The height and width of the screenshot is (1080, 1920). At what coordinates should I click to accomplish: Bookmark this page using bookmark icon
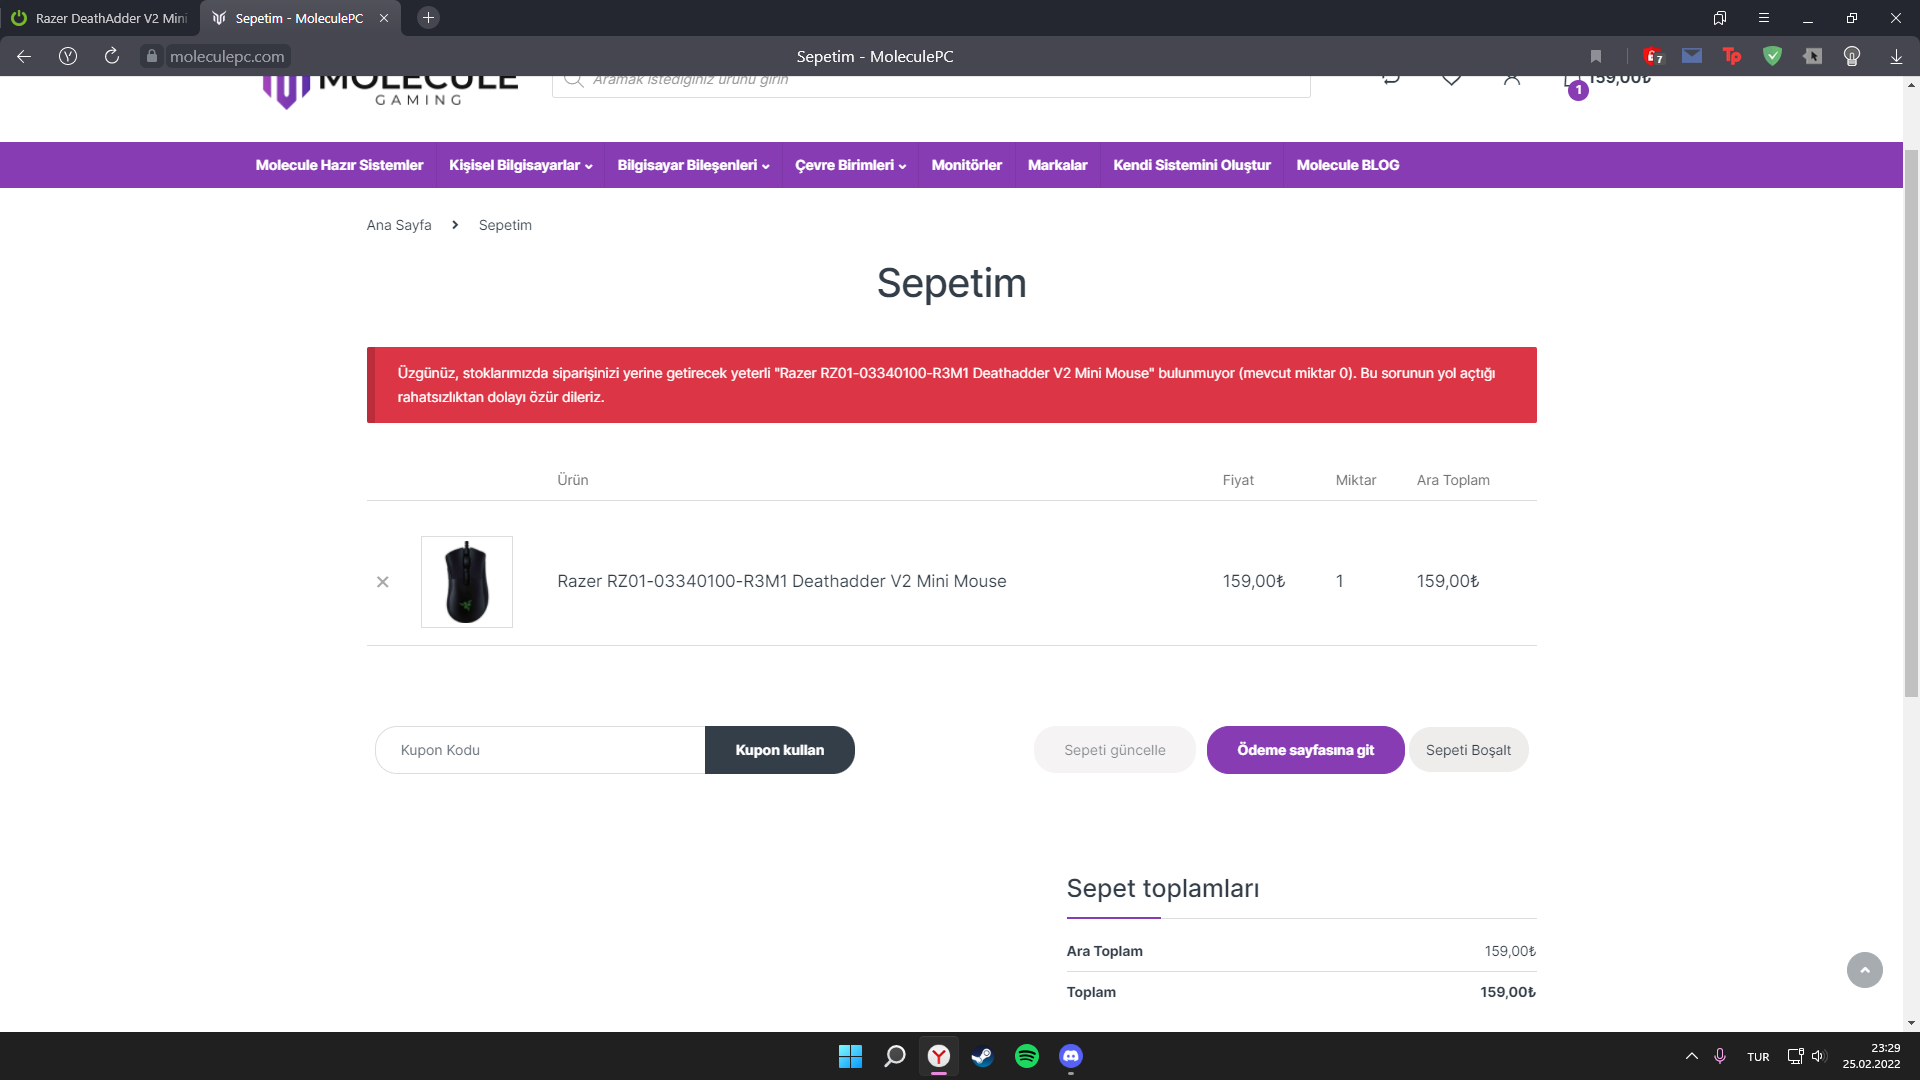coord(1596,56)
